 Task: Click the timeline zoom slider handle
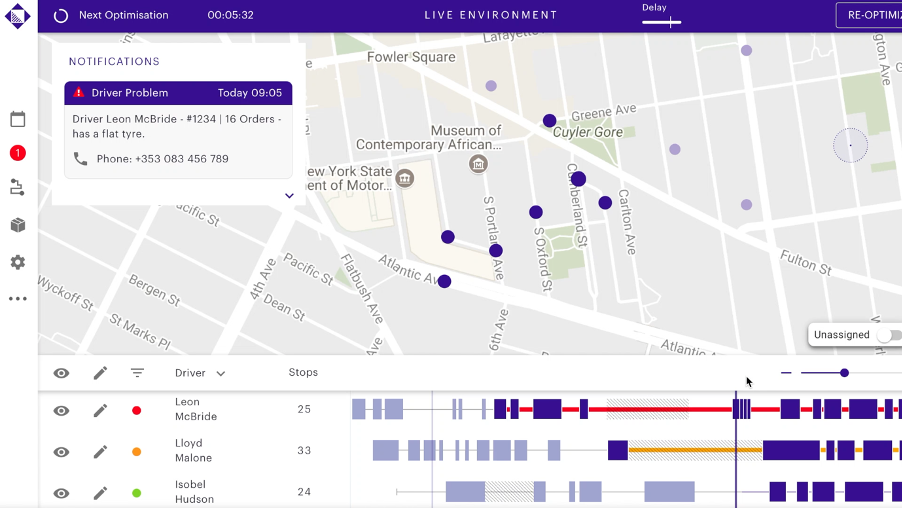(x=844, y=373)
